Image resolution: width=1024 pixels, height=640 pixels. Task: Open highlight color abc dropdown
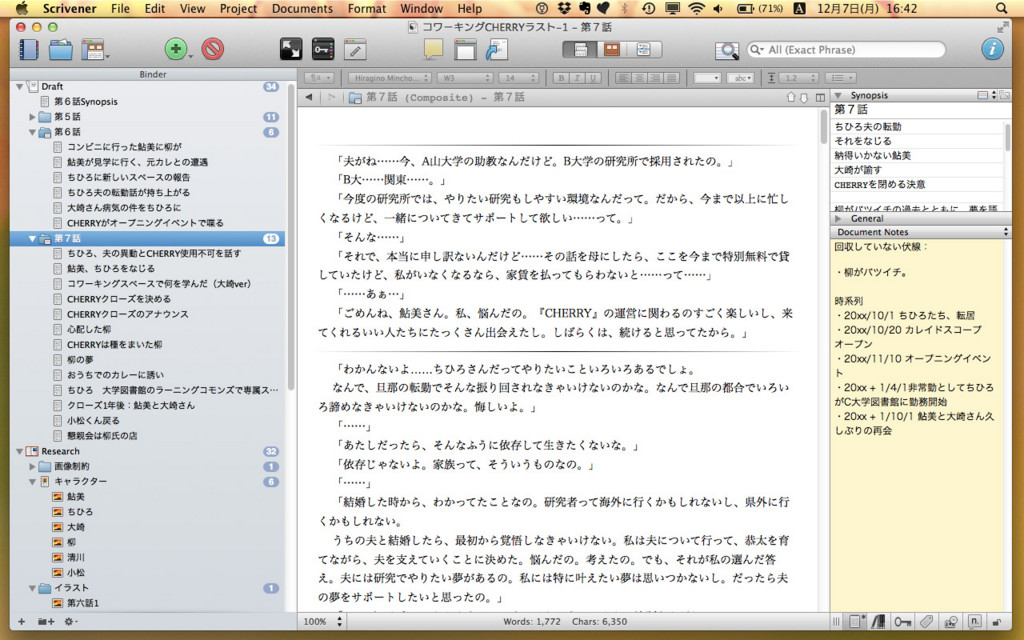[741, 78]
